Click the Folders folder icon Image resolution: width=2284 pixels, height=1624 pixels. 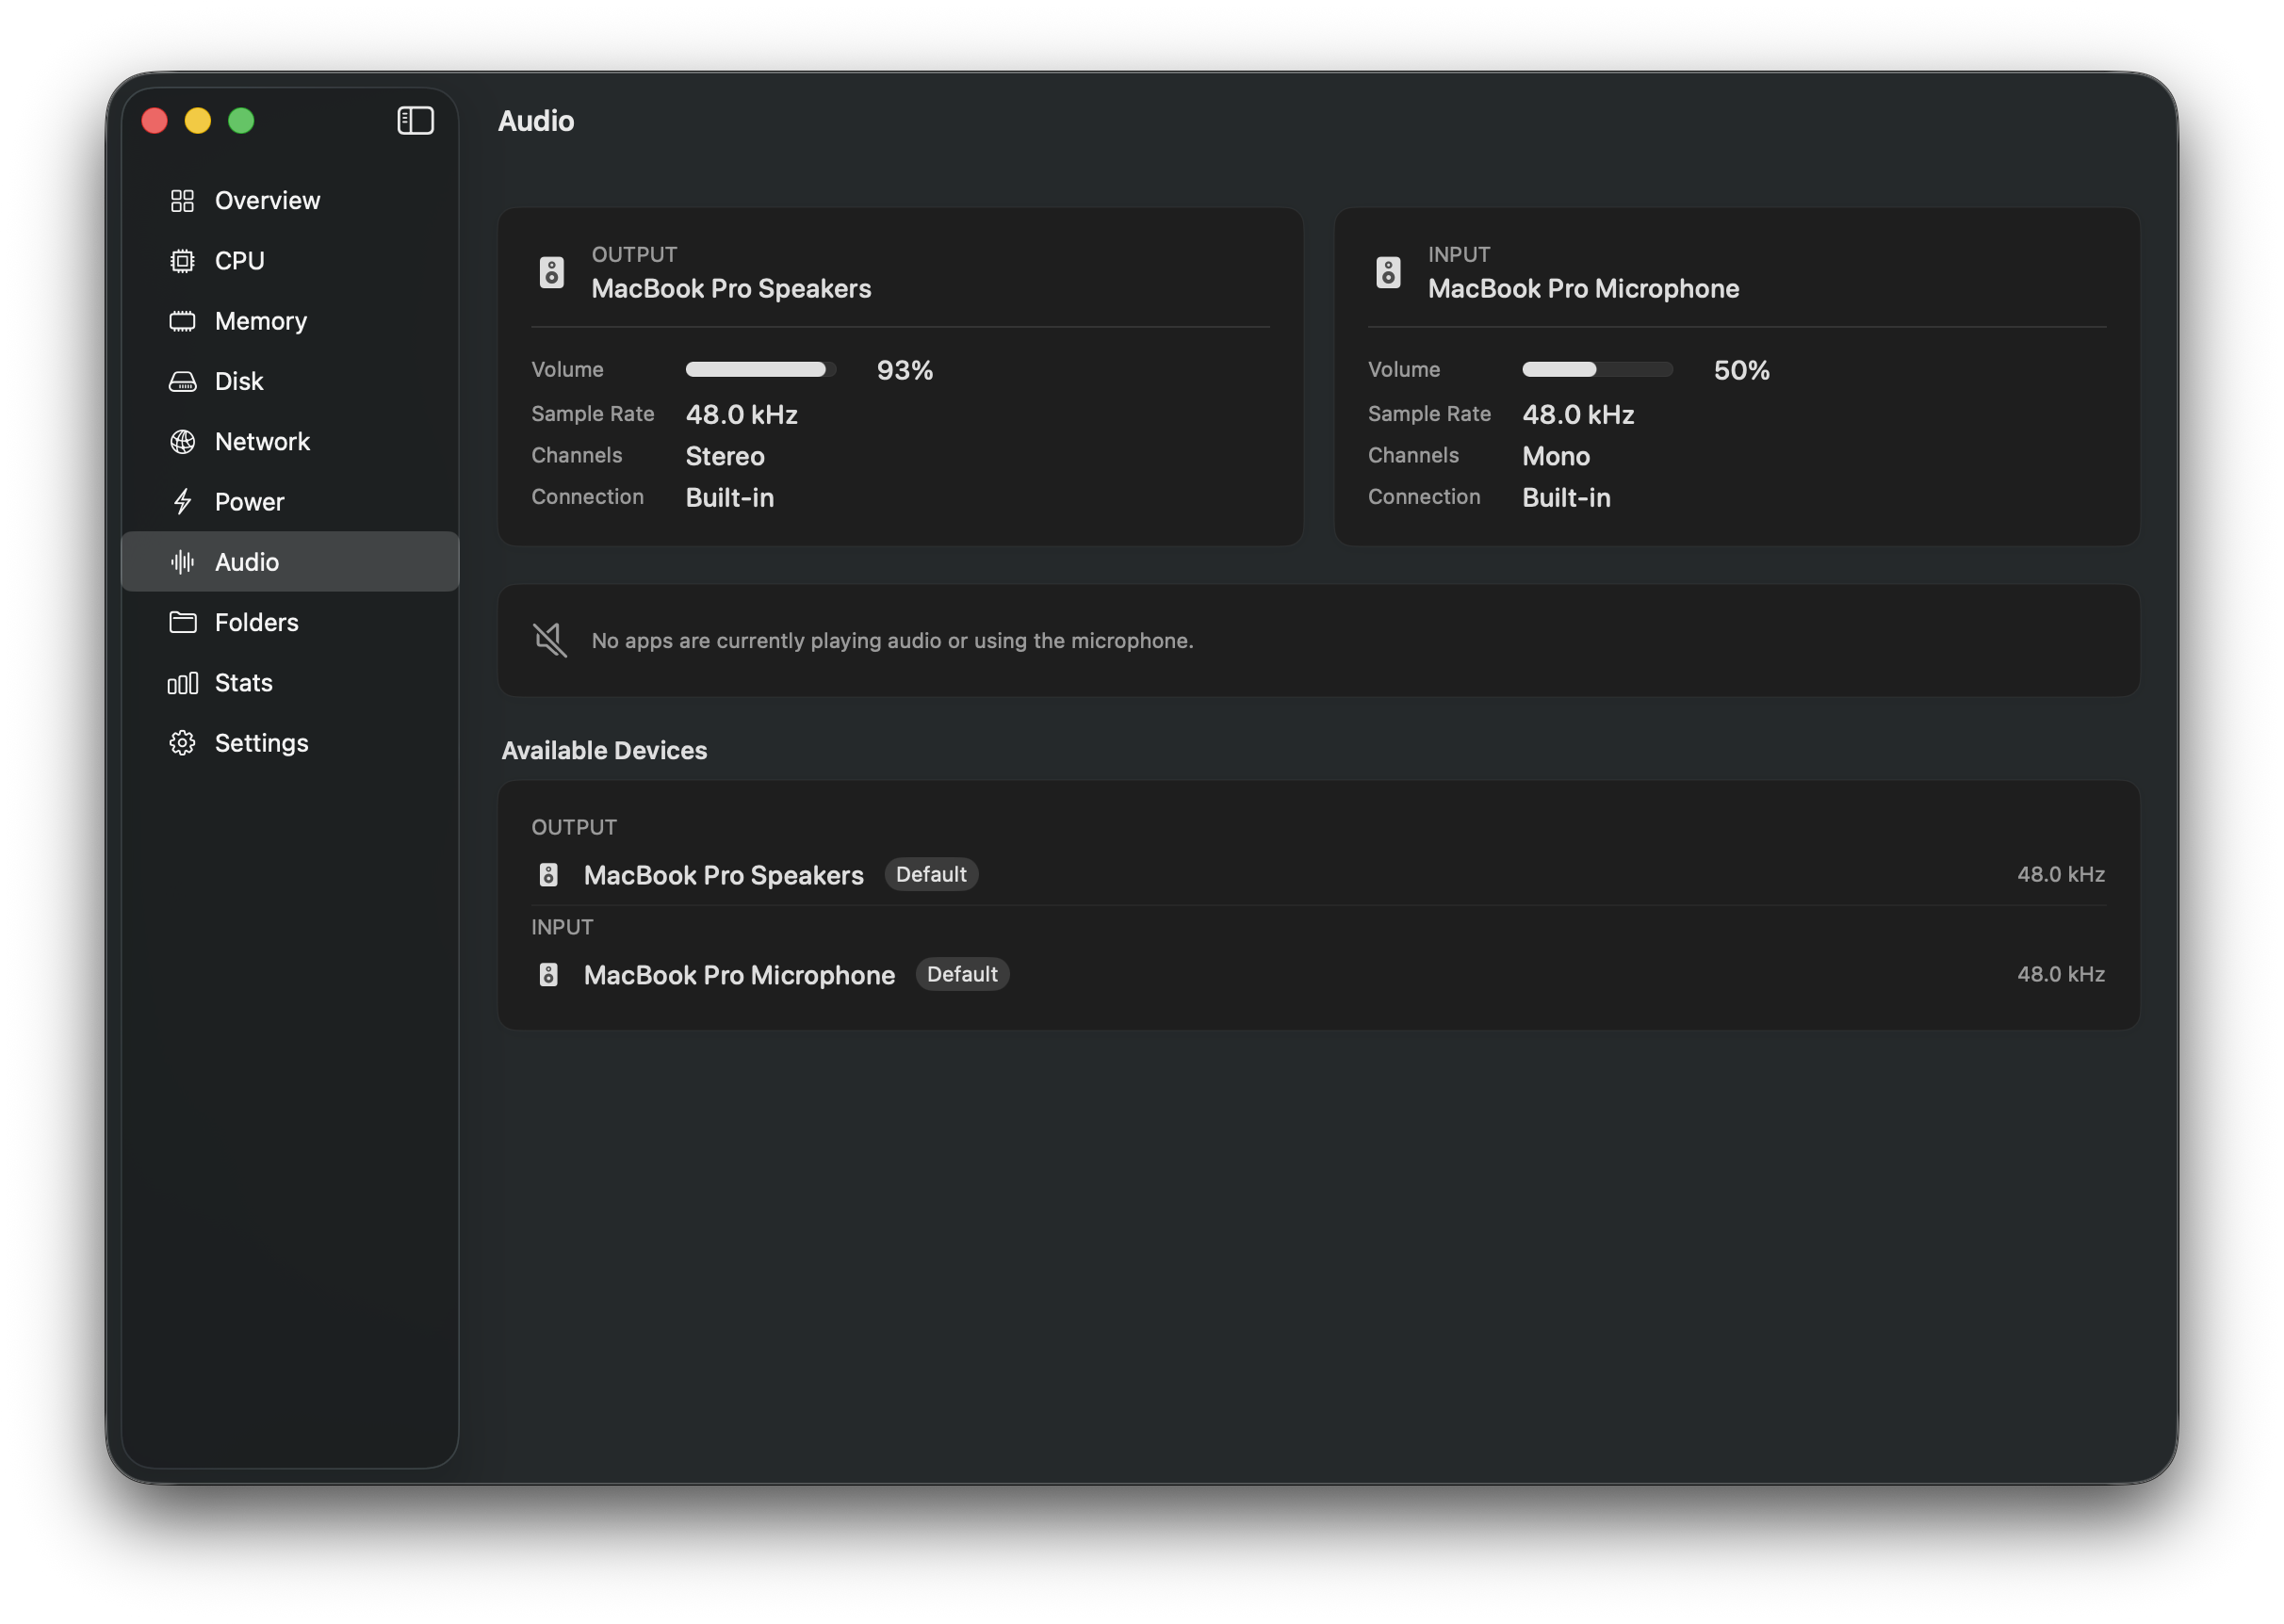point(182,622)
